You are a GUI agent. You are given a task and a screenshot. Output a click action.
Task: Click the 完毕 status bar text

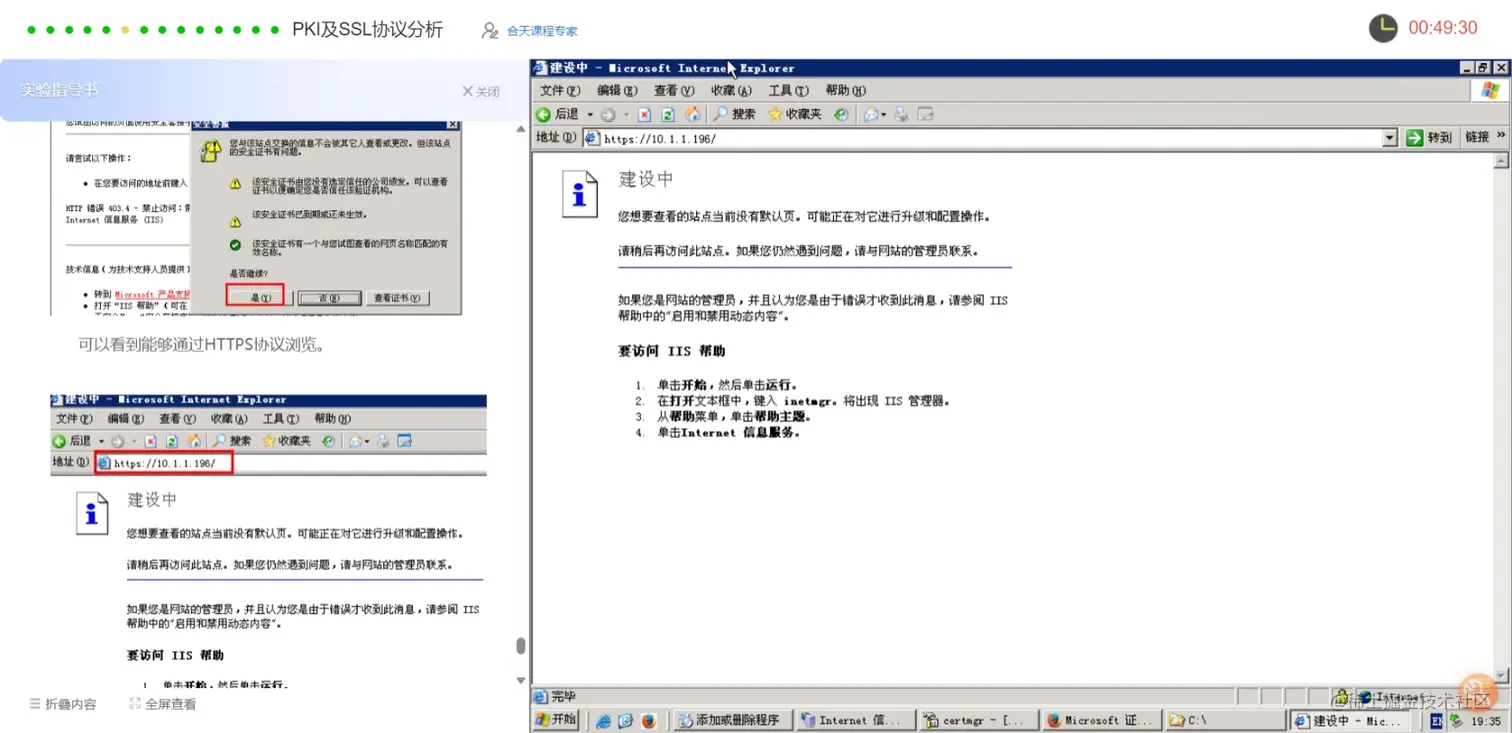(563, 696)
